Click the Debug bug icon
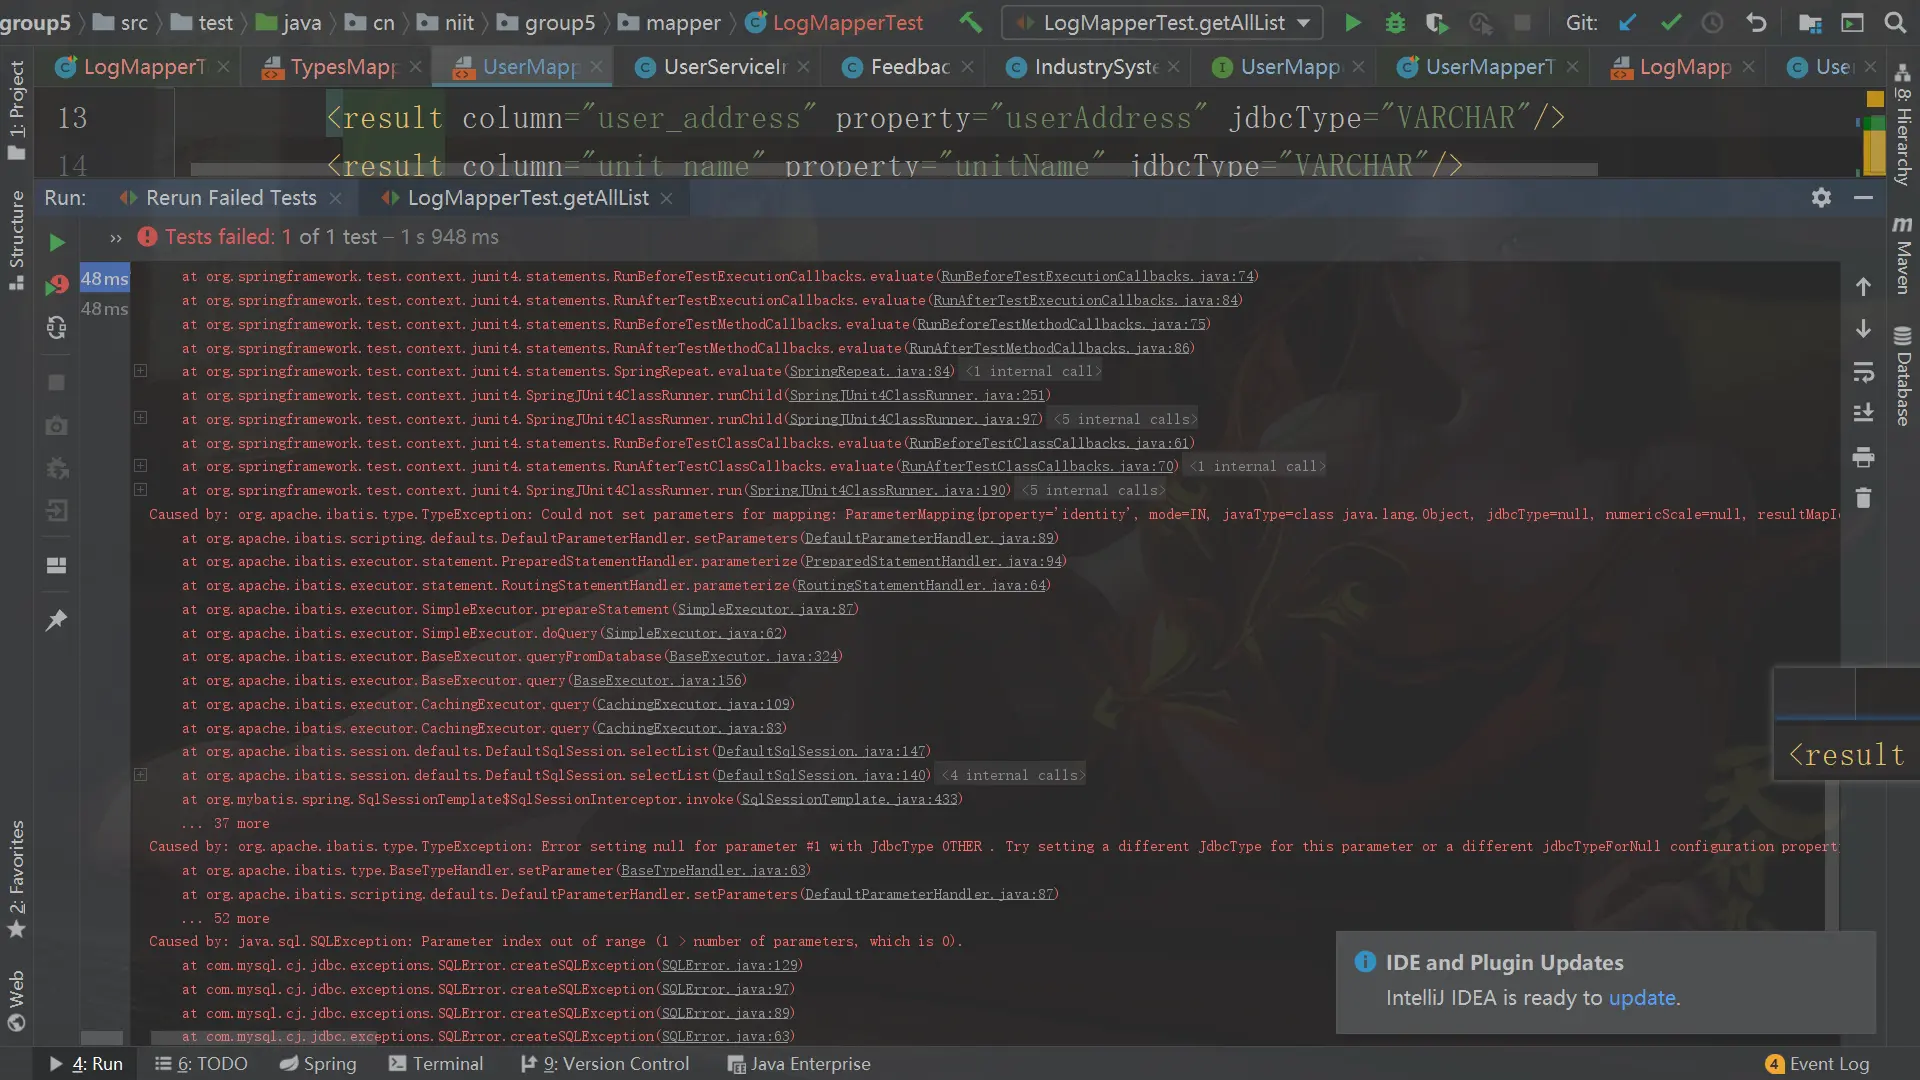1920x1080 pixels. click(1395, 23)
